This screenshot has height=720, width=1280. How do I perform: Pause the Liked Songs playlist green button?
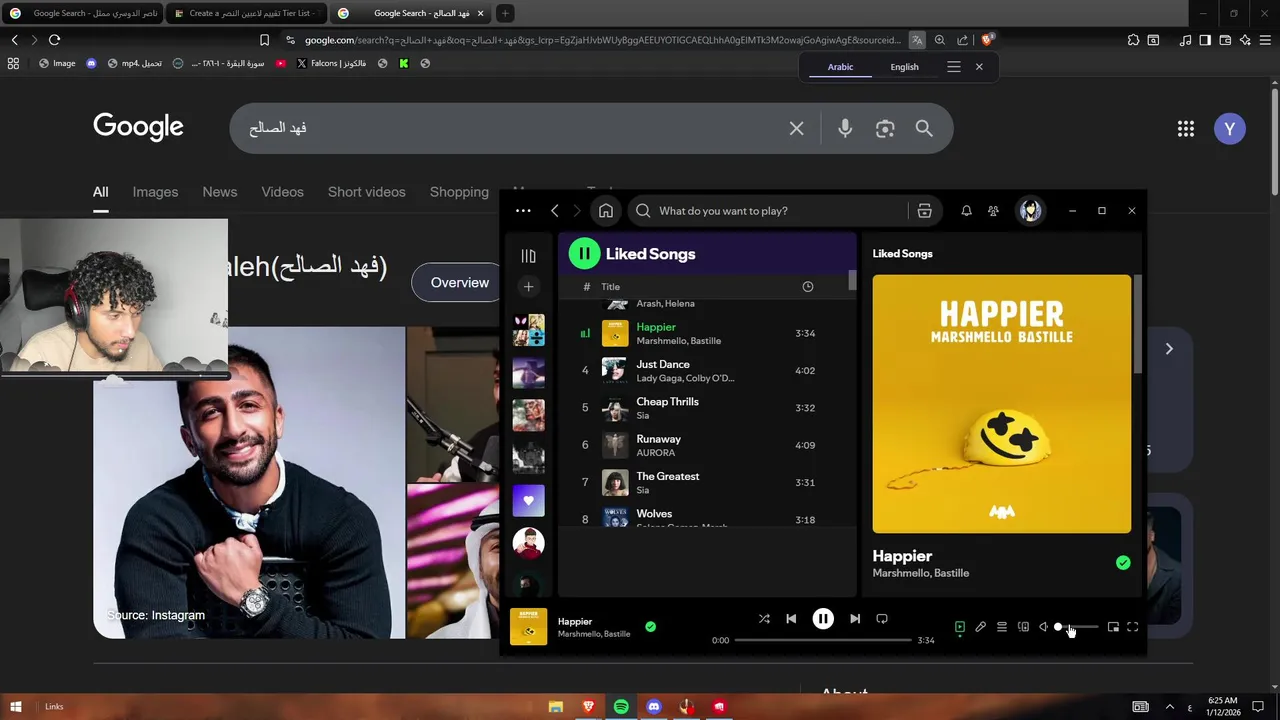[584, 254]
